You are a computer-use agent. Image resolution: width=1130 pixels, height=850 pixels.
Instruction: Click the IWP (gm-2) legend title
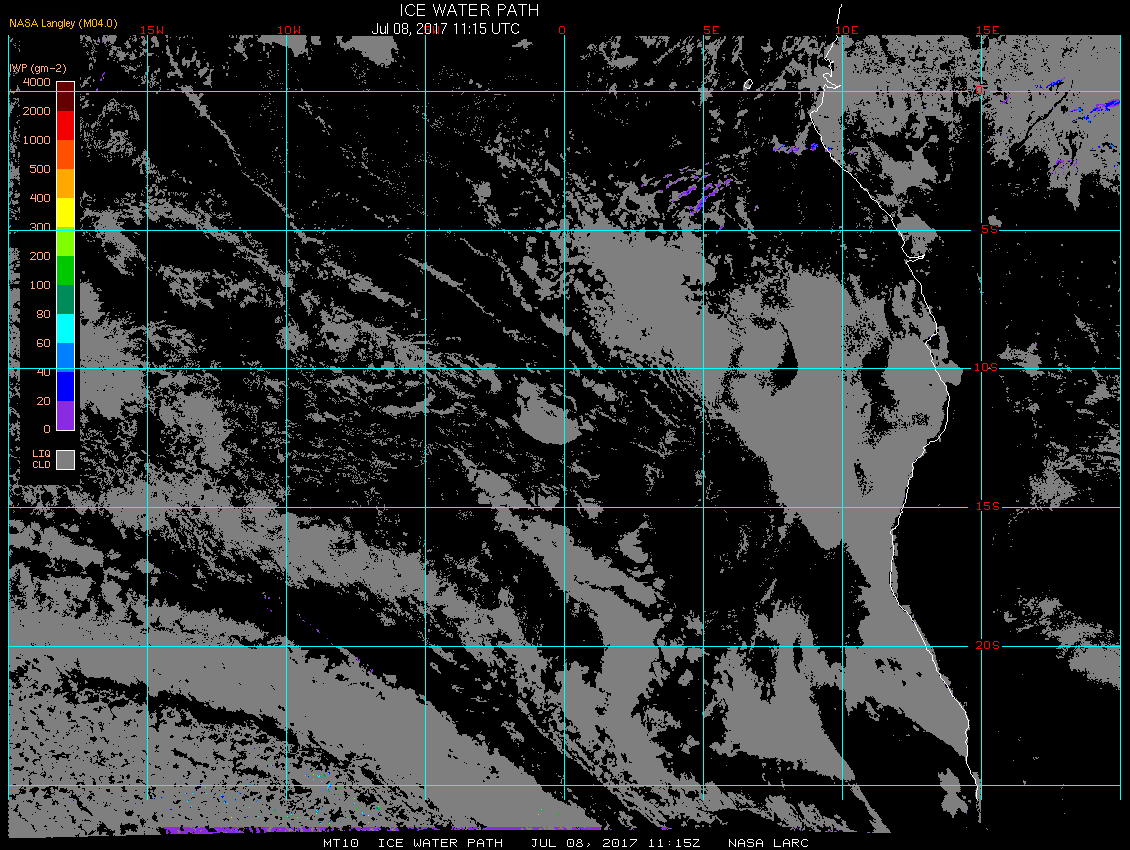(38, 68)
